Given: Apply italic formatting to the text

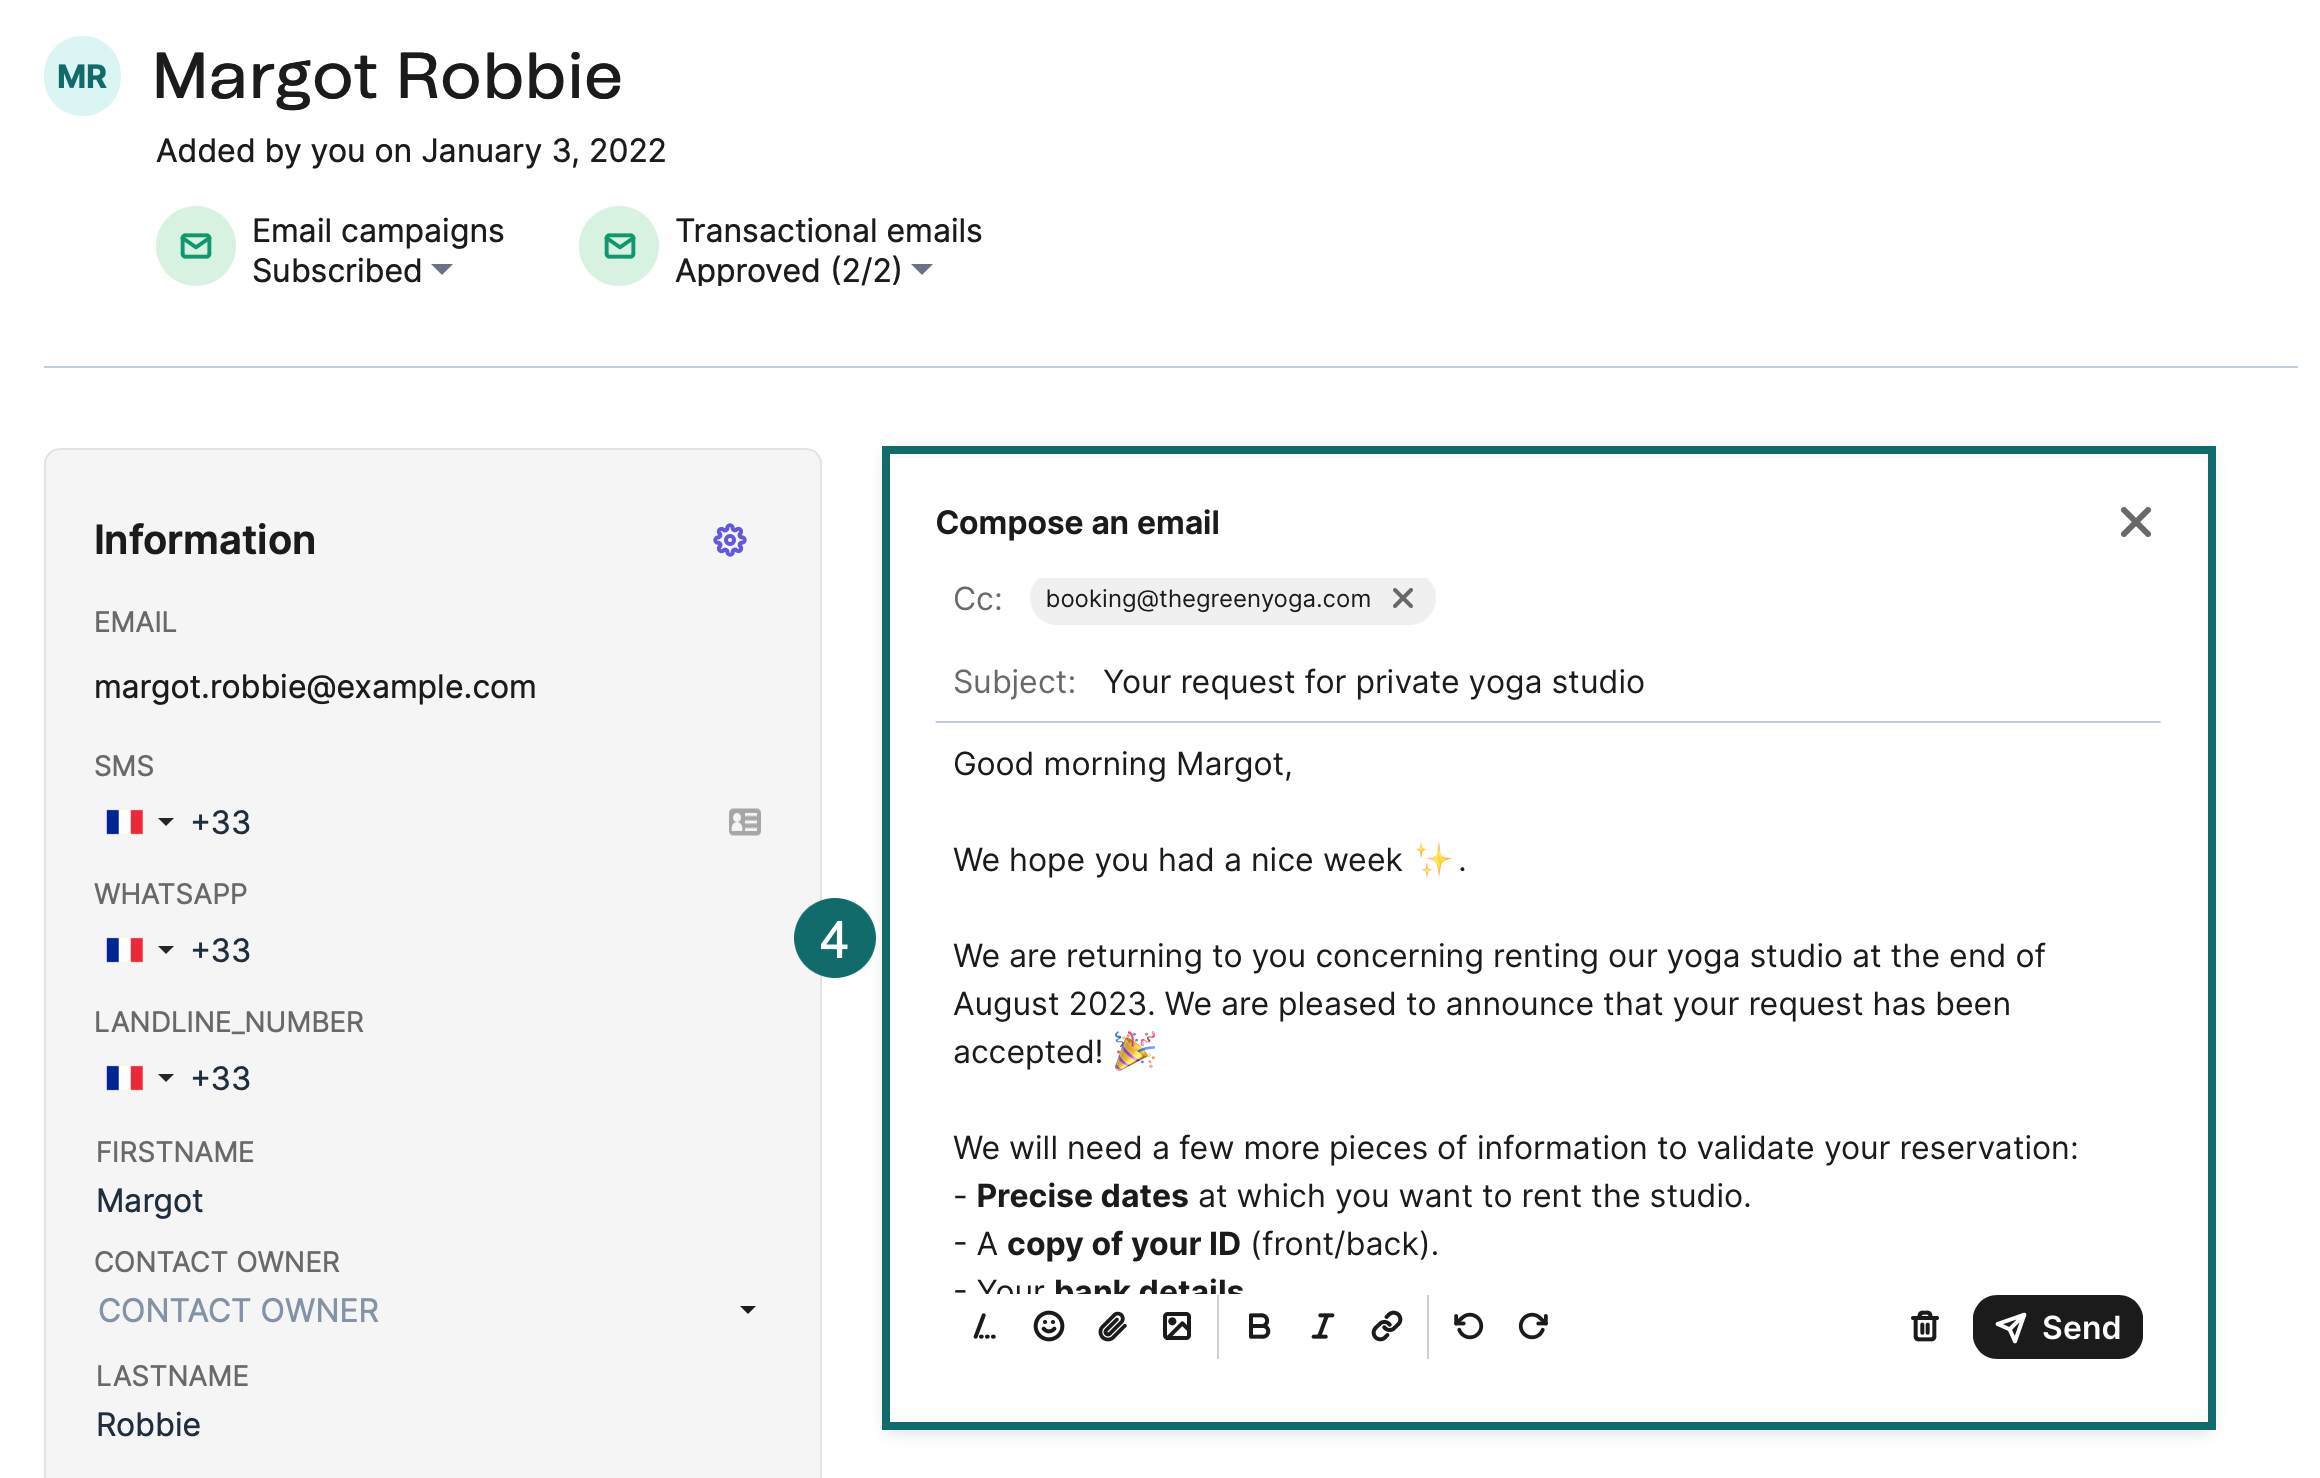Looking at the screenshot, I should pyautogui.click(x=1321, y=1327).
